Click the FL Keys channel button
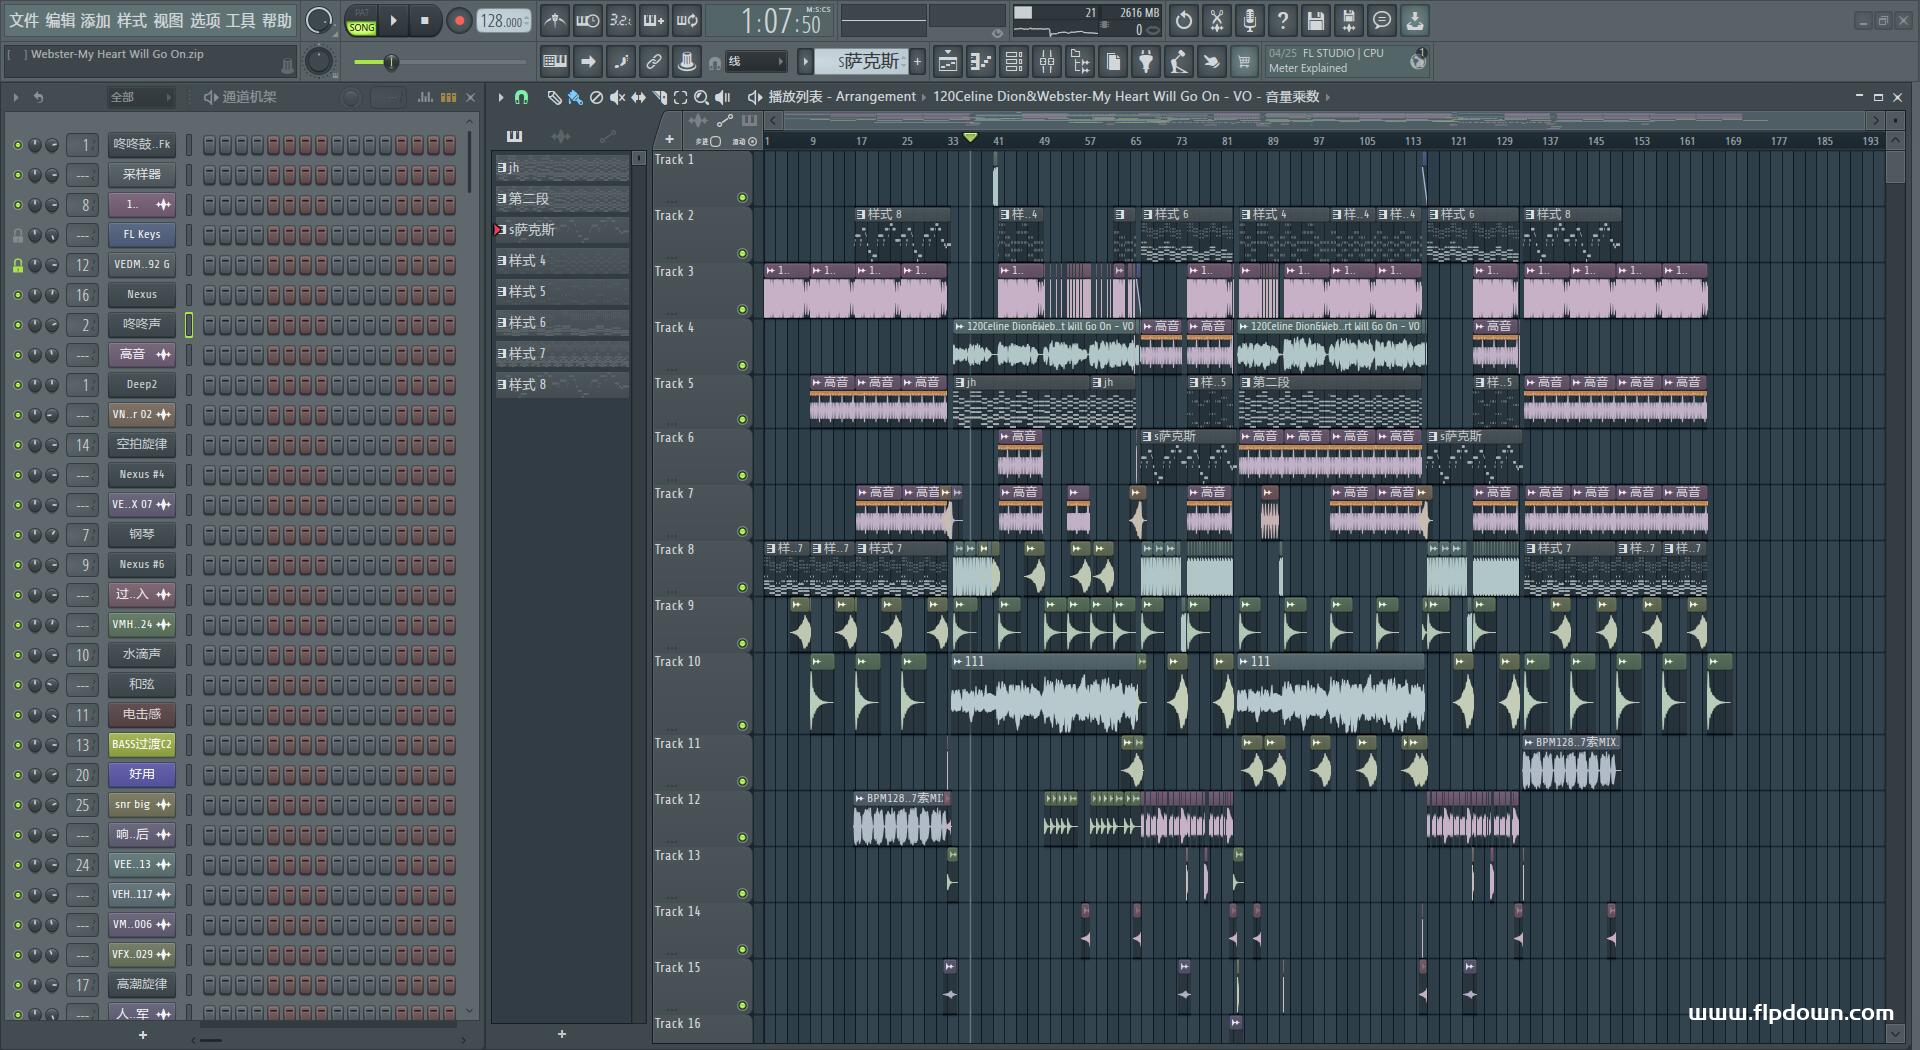 click(x=142, y=235)
